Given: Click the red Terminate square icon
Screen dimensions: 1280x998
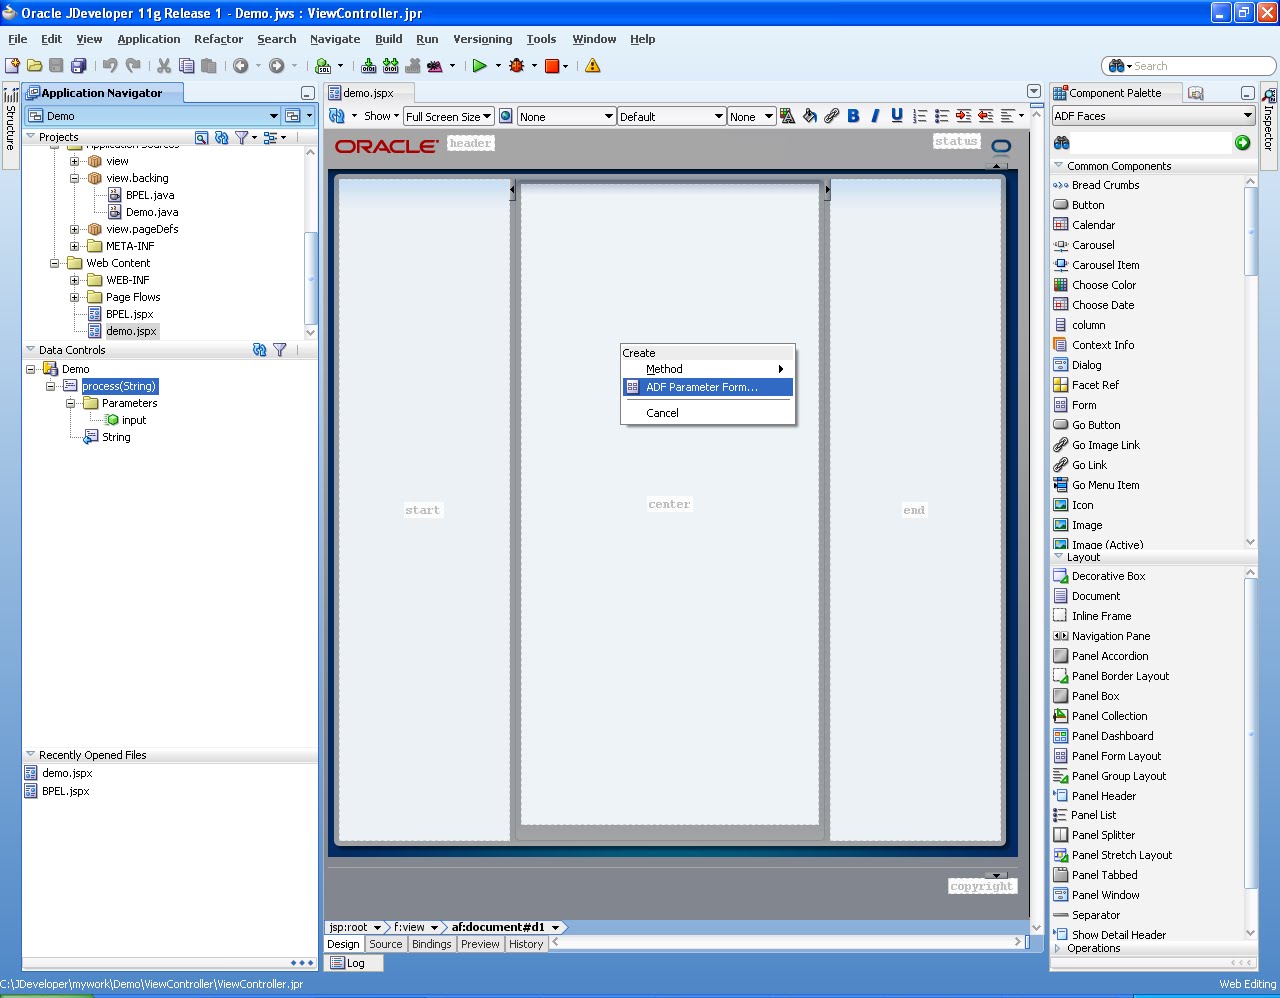Looking at the screenshot, I should [552, 66].
